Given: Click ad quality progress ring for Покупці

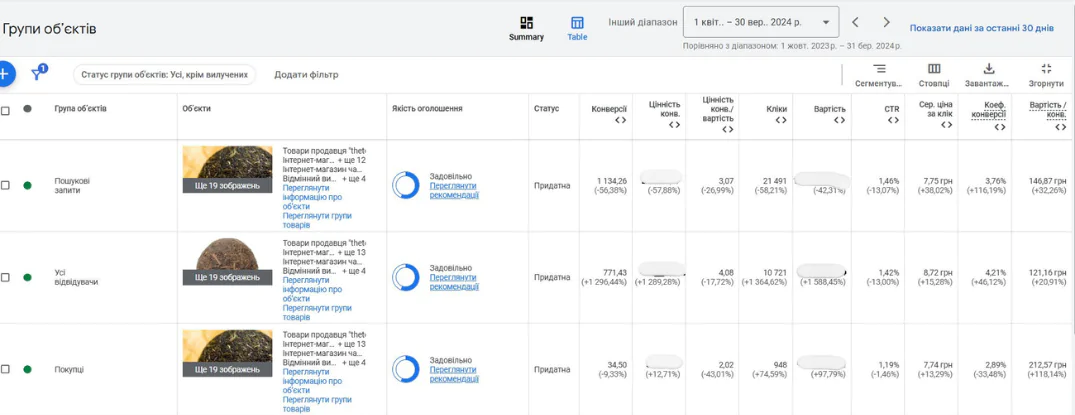Looking at the screenshot, I should click(x=406, y=369).
